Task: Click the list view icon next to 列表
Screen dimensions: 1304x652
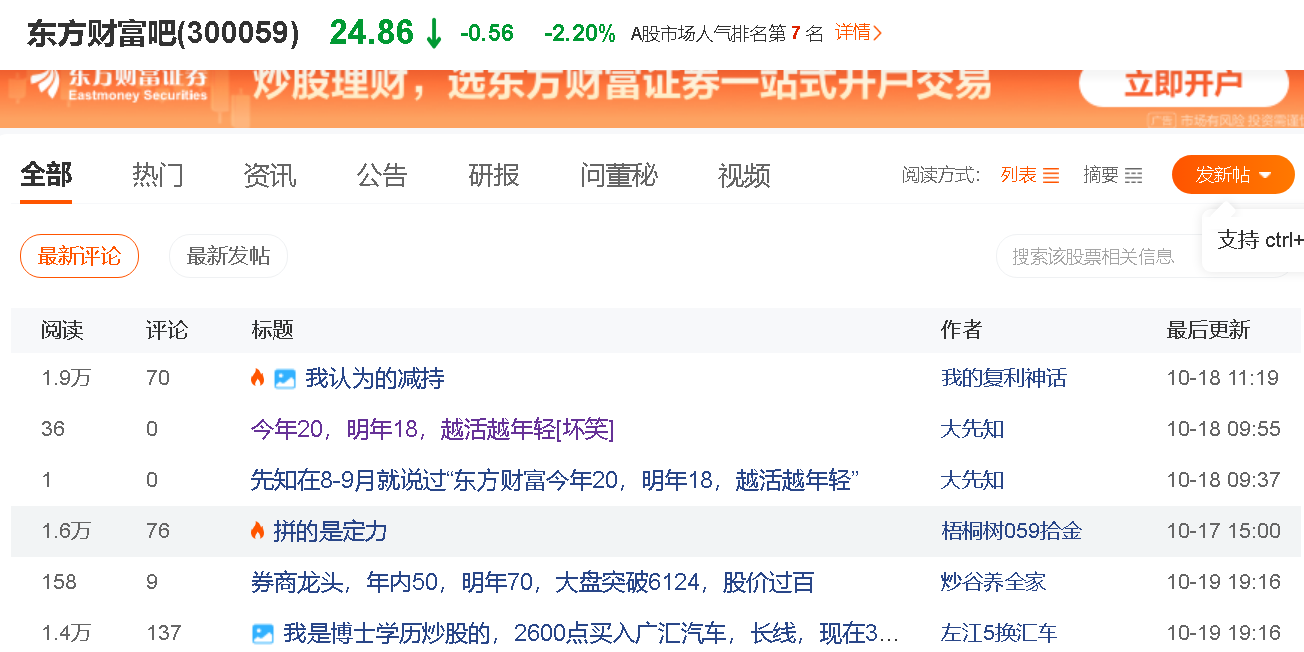Action: click(1051, 176)
